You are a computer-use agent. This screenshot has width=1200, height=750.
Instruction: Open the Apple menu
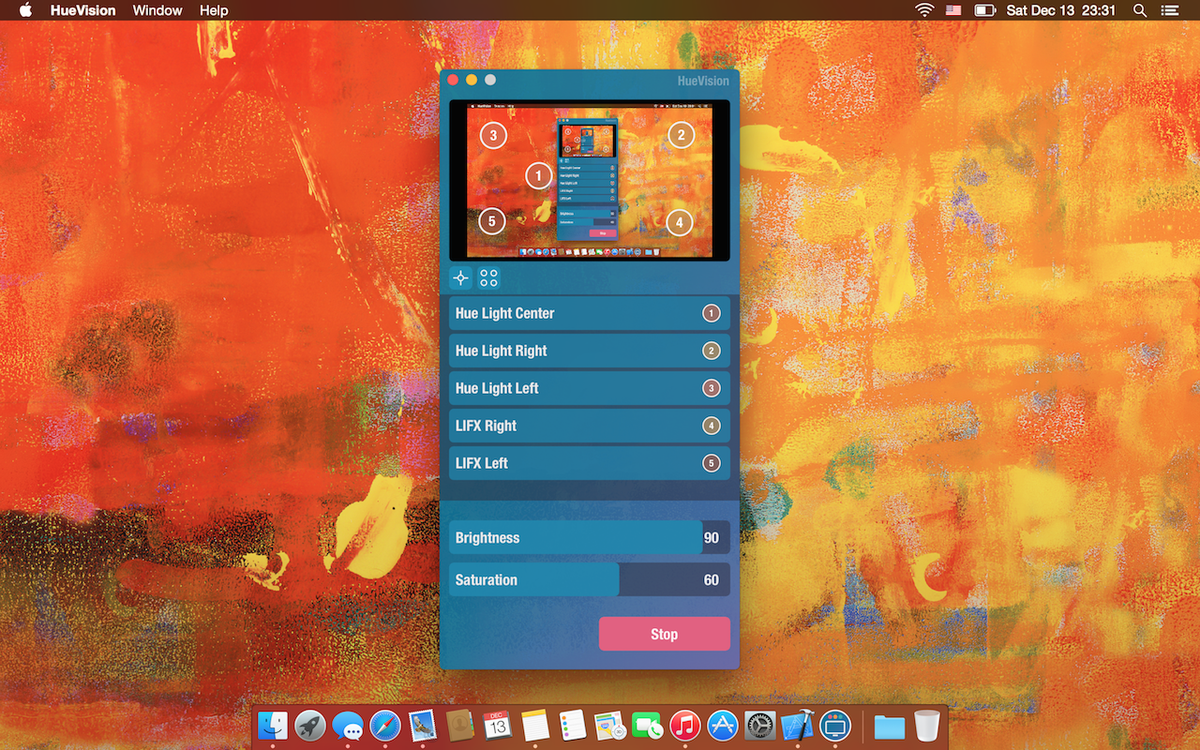(26, 10)
